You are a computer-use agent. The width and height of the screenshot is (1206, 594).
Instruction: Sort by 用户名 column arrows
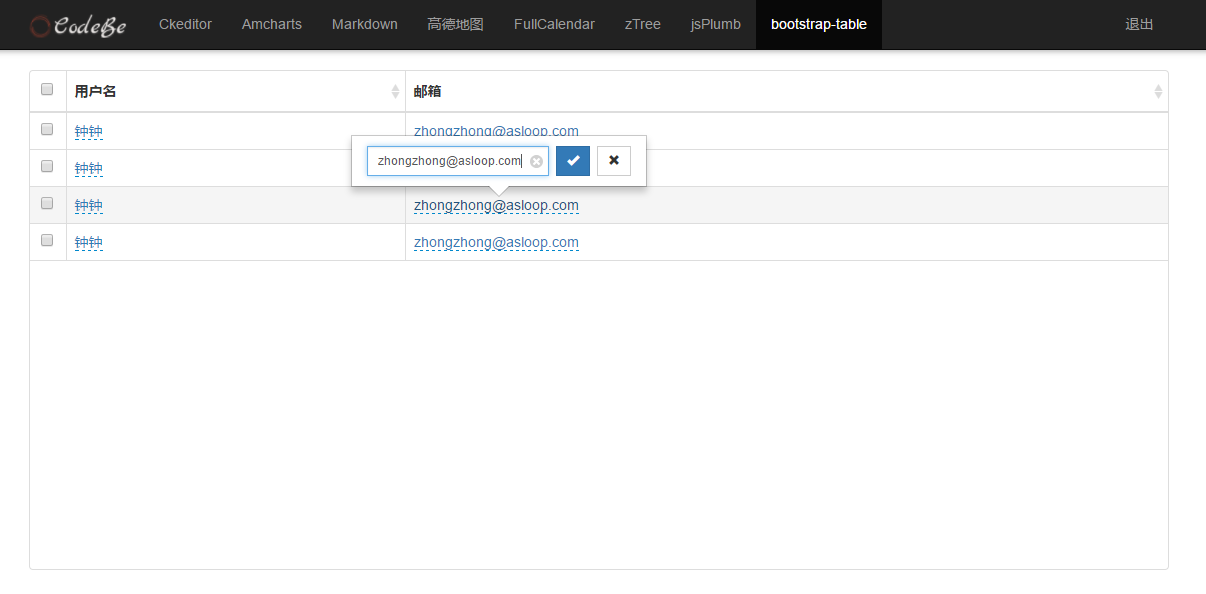click(x=395, y=91)
